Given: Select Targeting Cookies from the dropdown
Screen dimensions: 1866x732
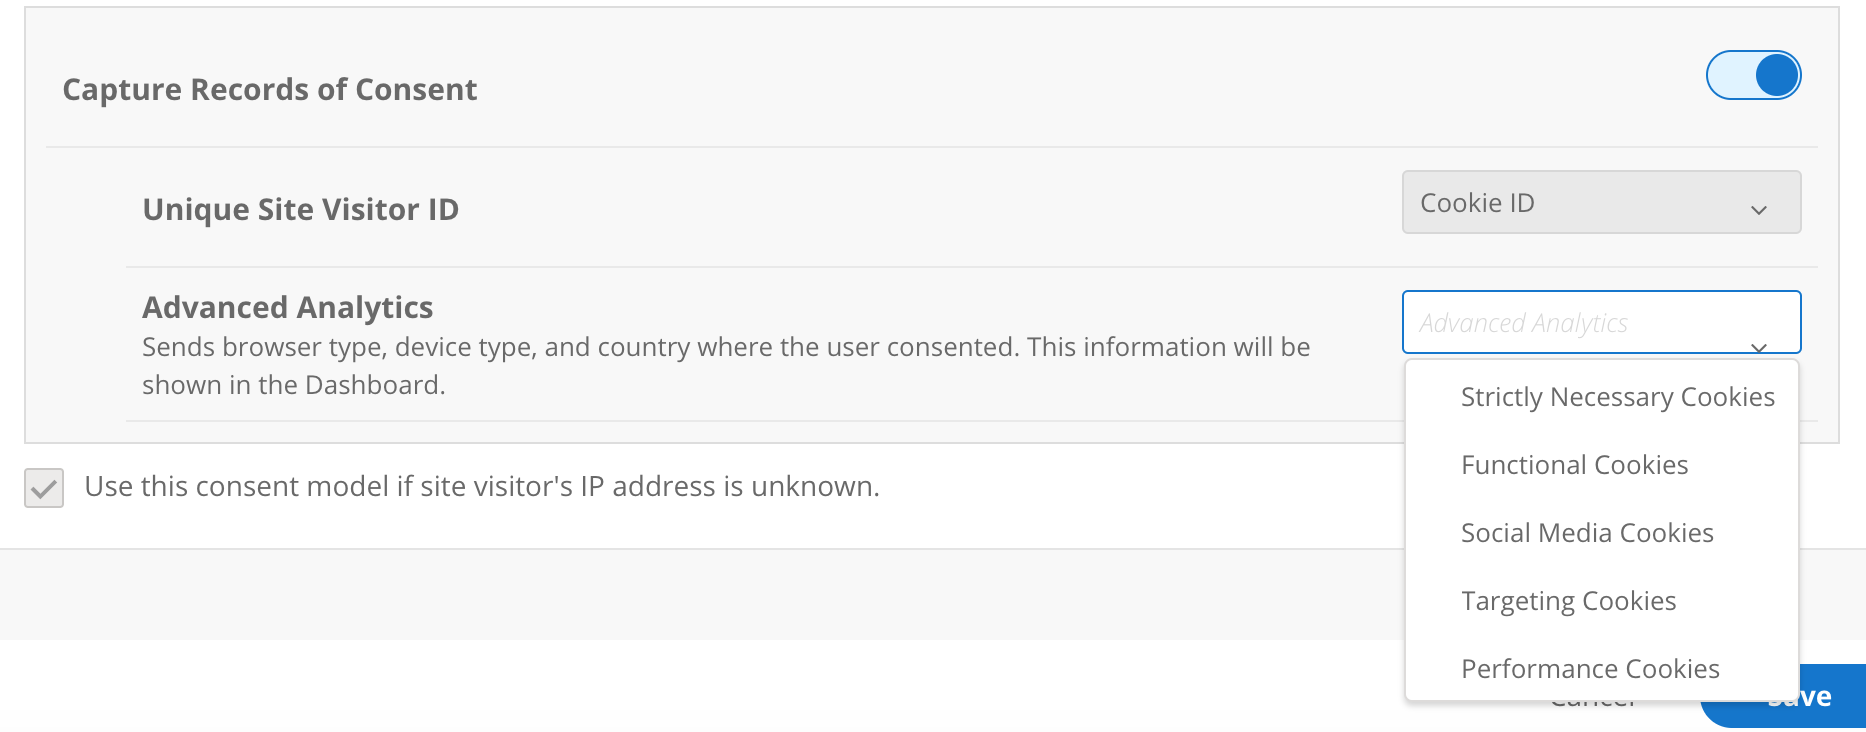Looking at the screenshot, I should click(x=1569, y=600).
